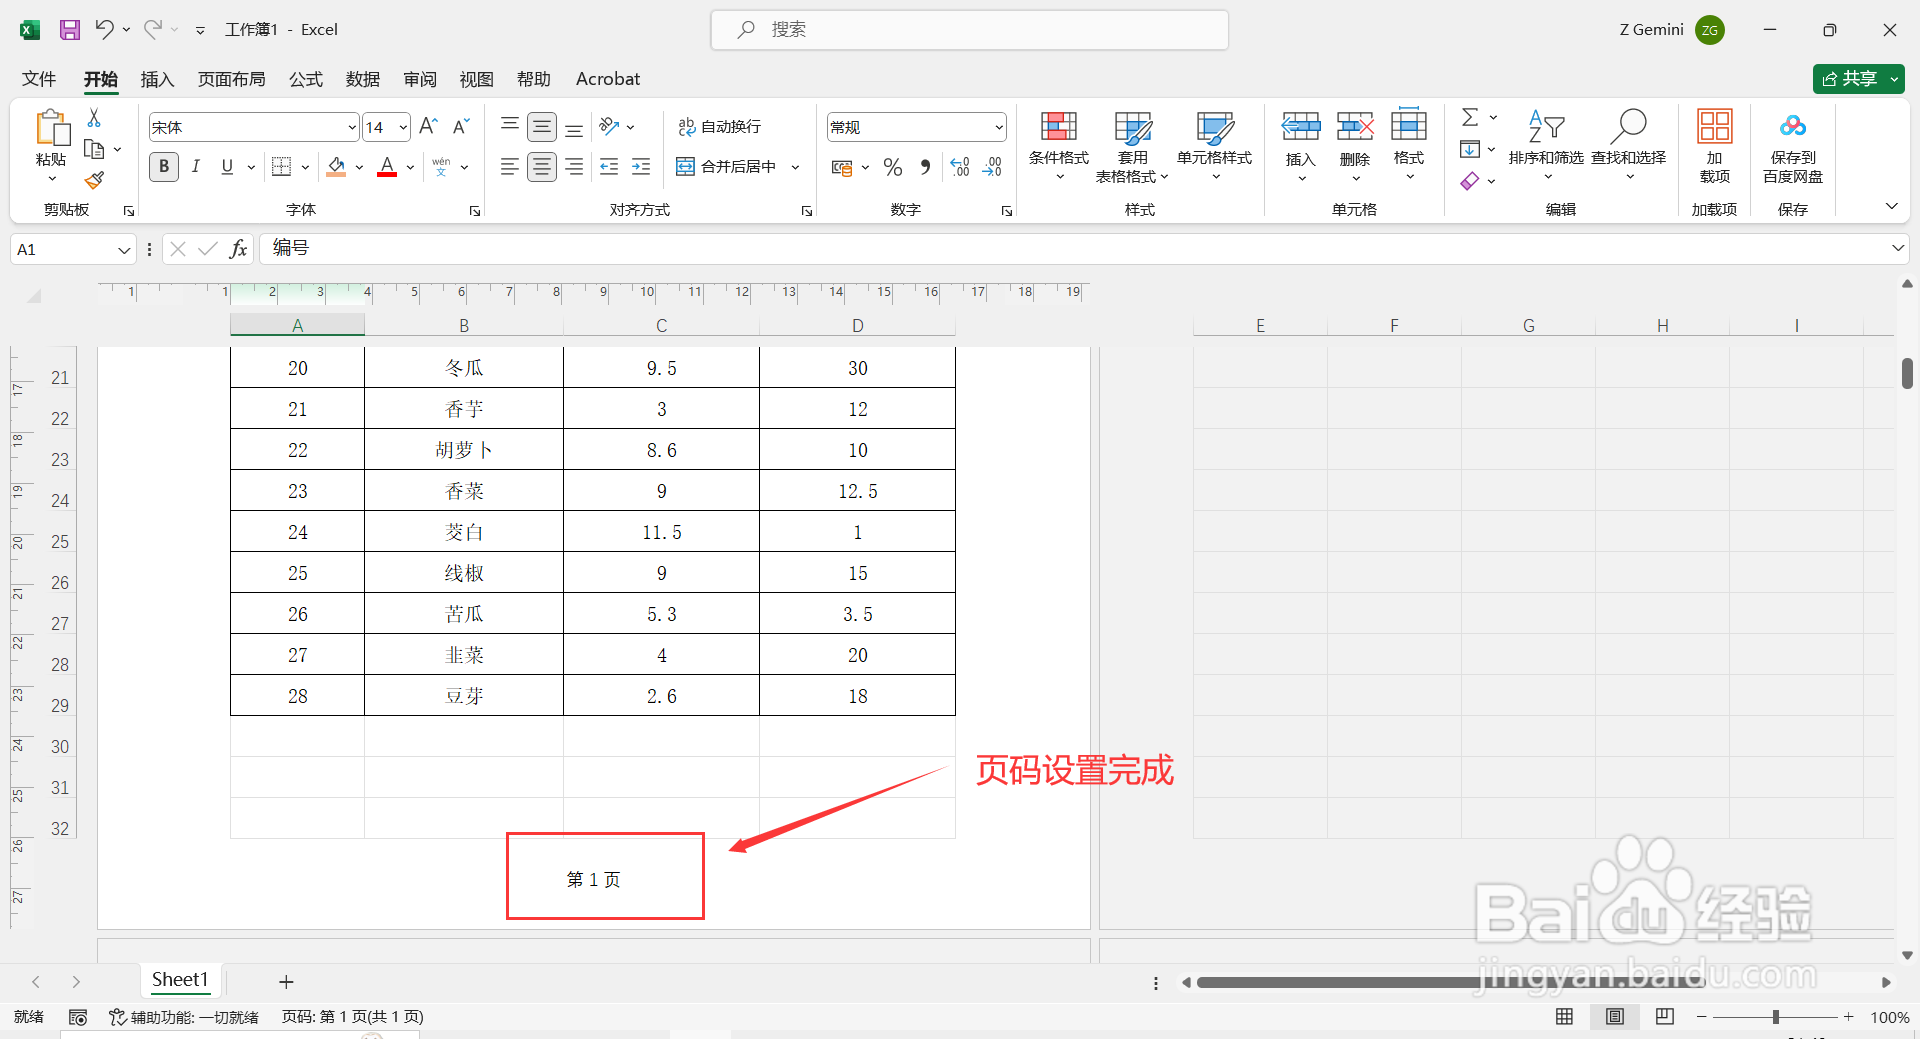Toggle italic formatting

click(196, 166)
